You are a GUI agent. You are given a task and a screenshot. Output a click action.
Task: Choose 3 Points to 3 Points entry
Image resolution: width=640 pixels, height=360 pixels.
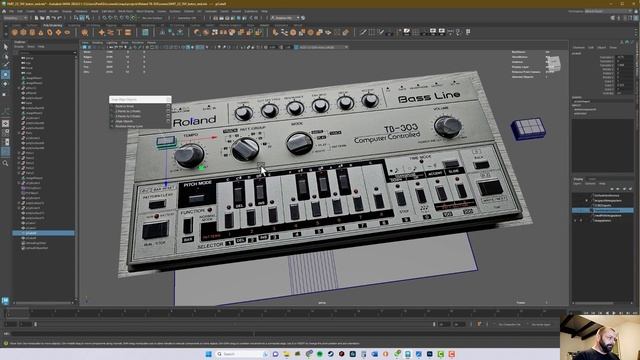point(128,116)
